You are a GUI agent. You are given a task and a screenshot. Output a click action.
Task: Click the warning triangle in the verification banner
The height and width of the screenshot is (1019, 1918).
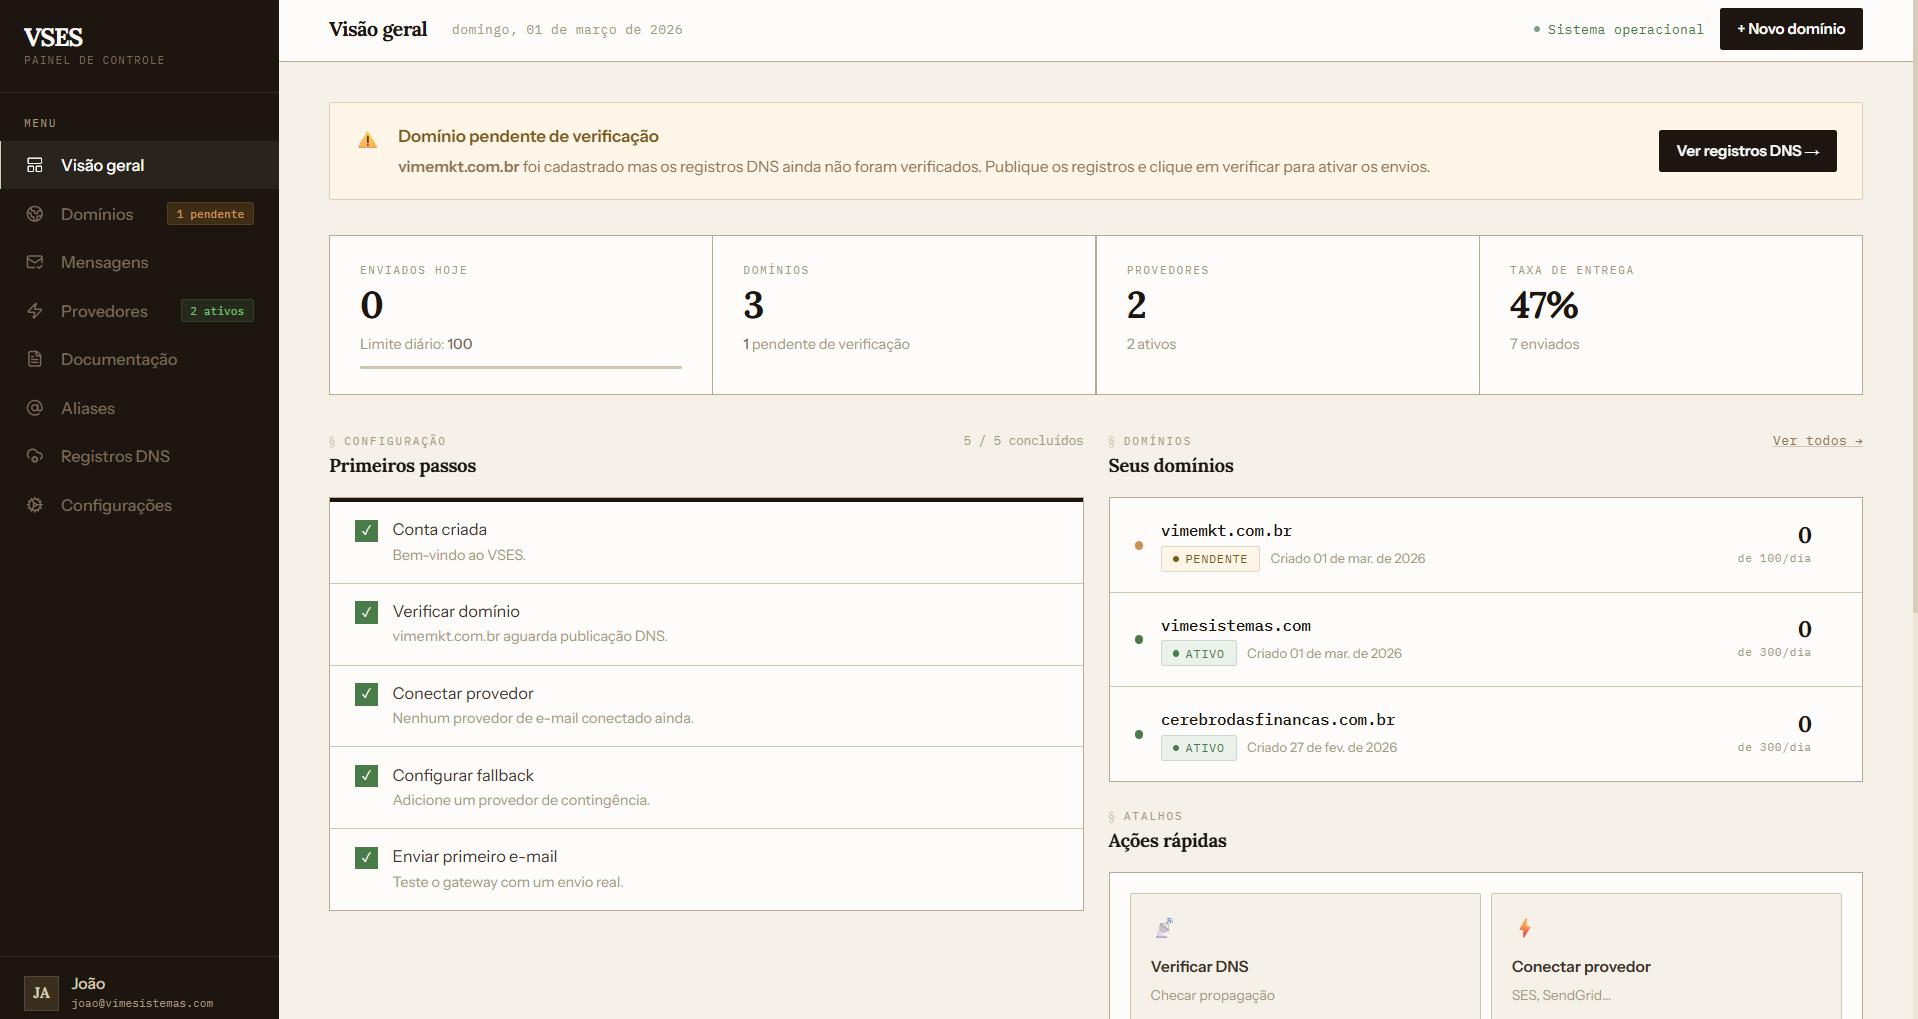click(x=368, y=140)
